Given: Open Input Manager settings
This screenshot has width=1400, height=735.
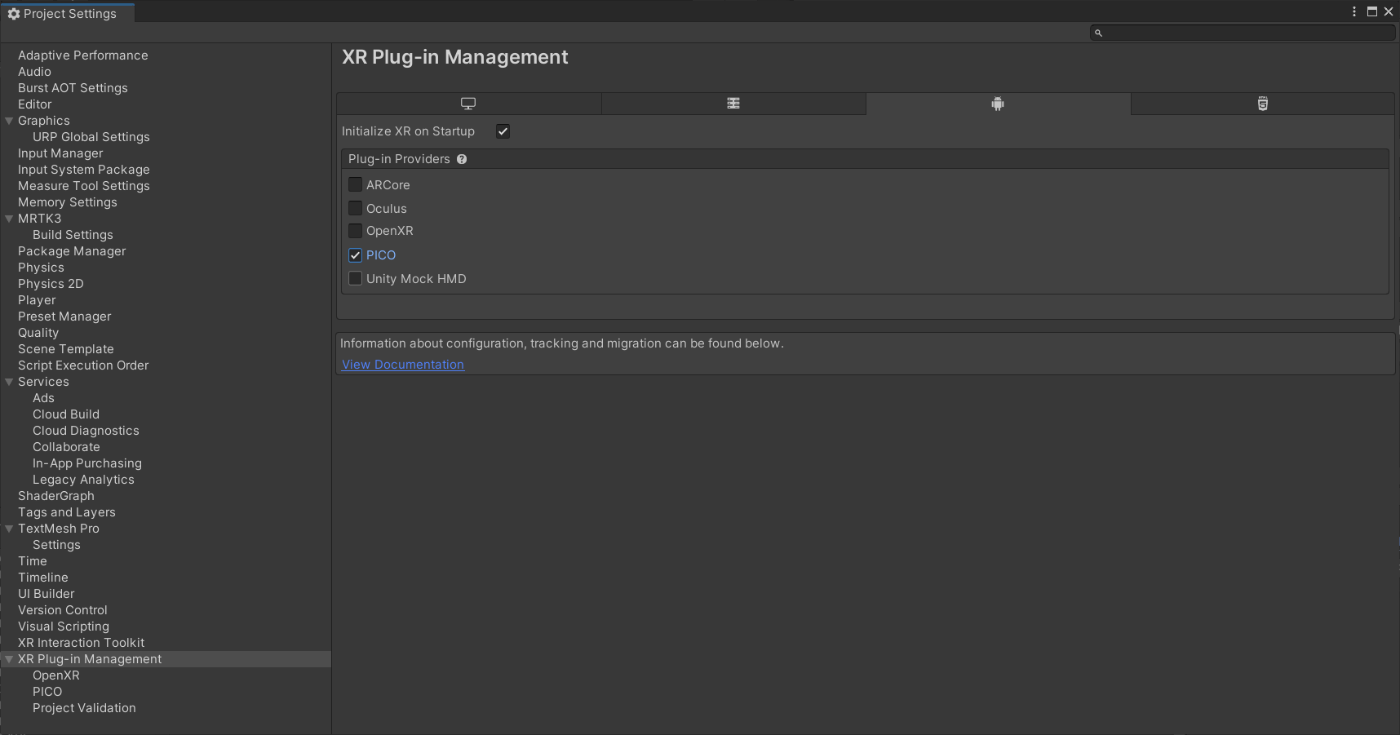Looking at the screenshot, I should pos(60,153).
